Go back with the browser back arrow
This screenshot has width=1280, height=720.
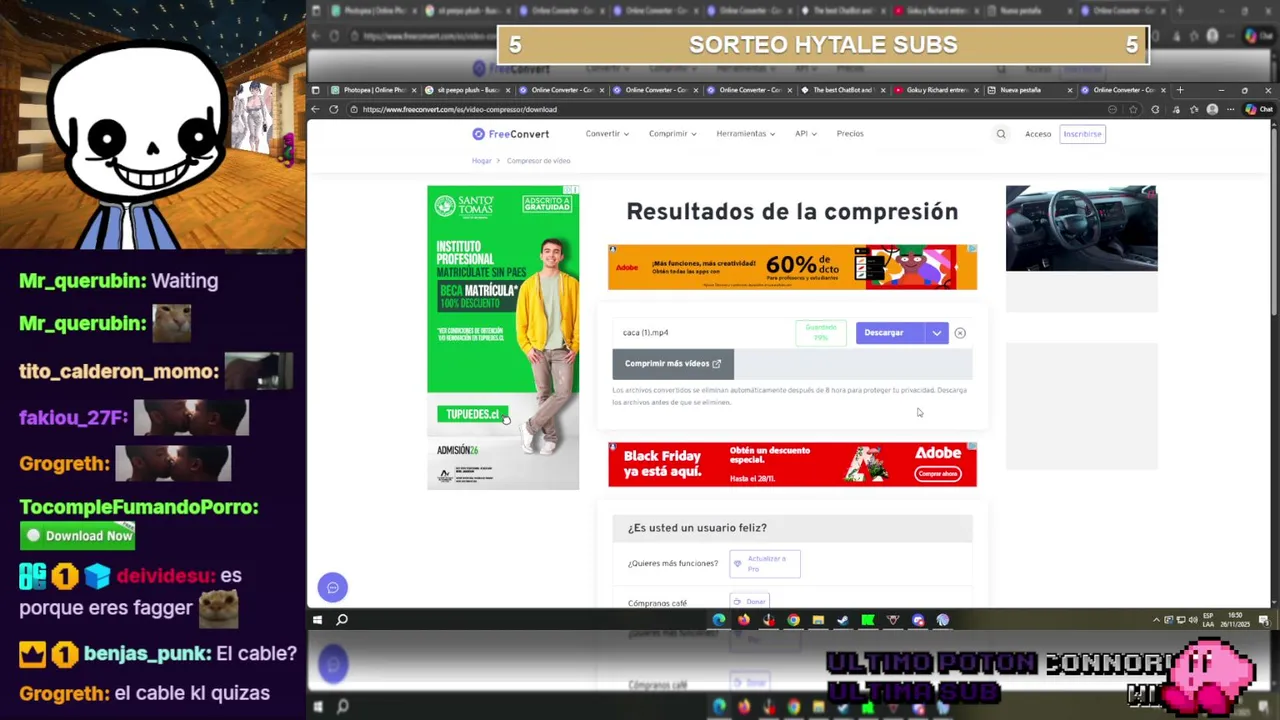(316, 109)
